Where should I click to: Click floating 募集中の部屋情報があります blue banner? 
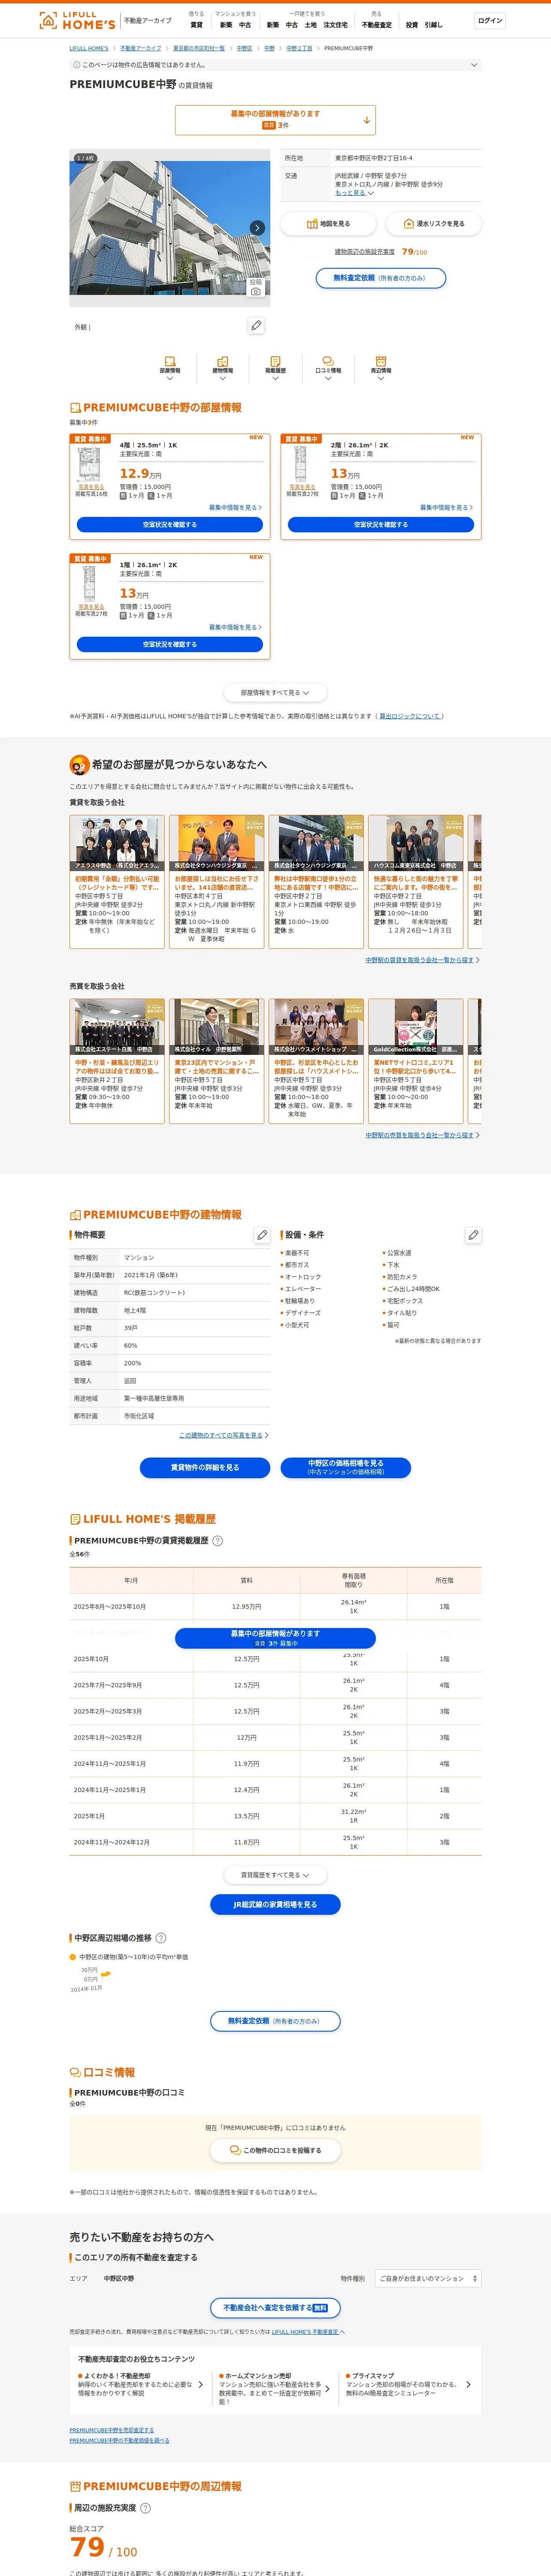(x=275, y=1638)
